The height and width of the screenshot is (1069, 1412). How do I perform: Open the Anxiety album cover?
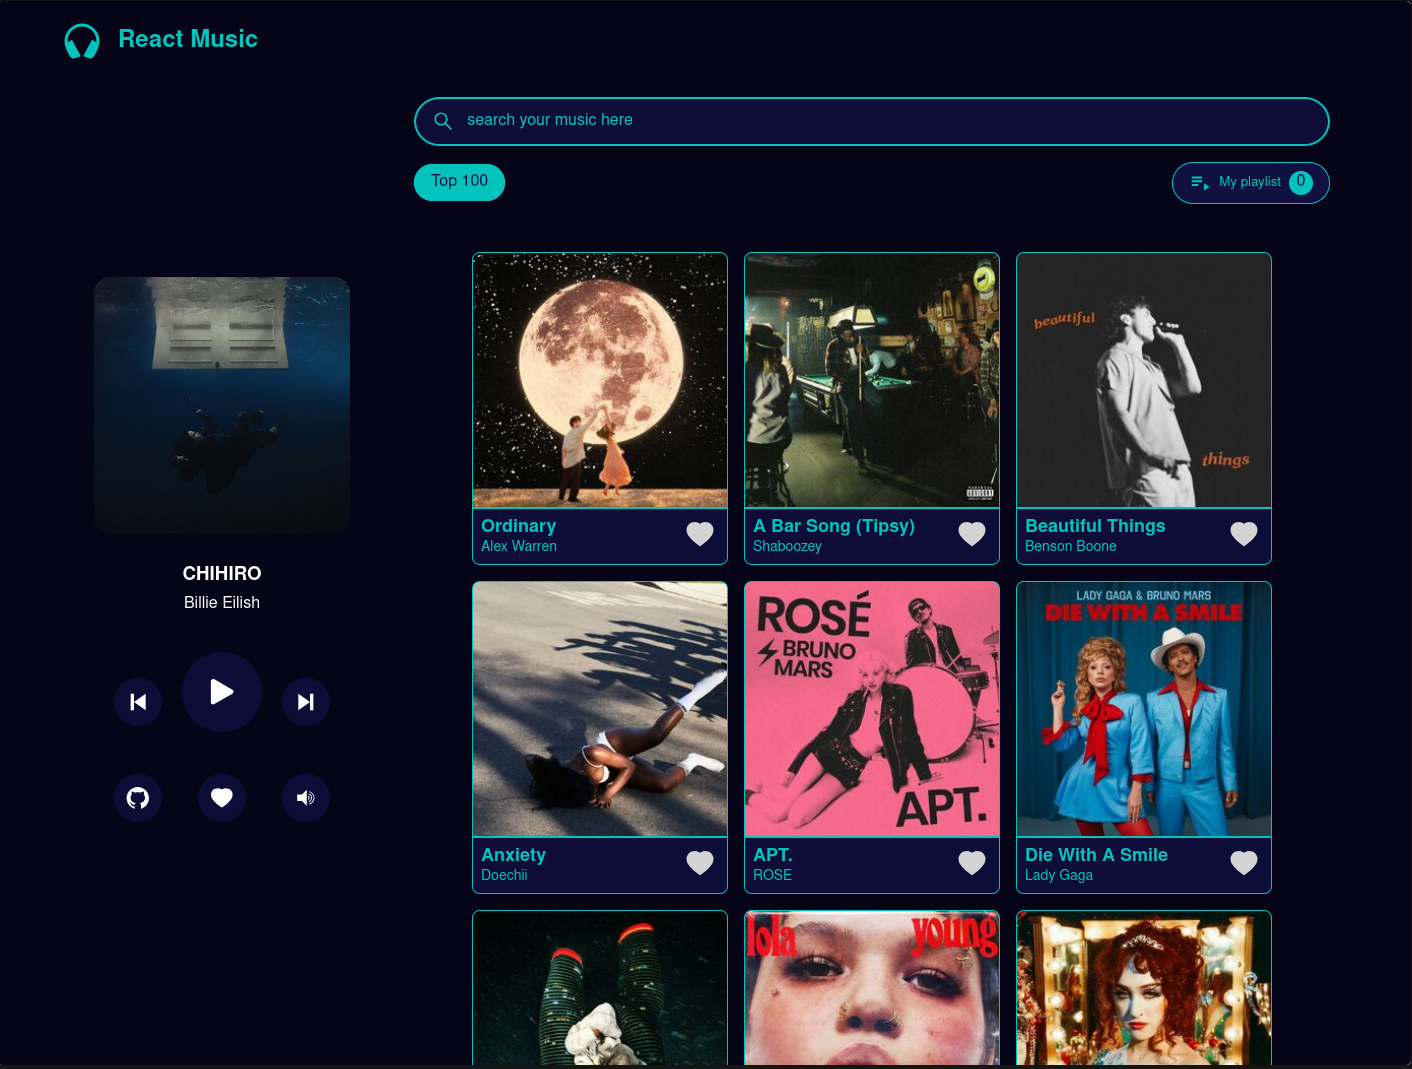[600, 709]
